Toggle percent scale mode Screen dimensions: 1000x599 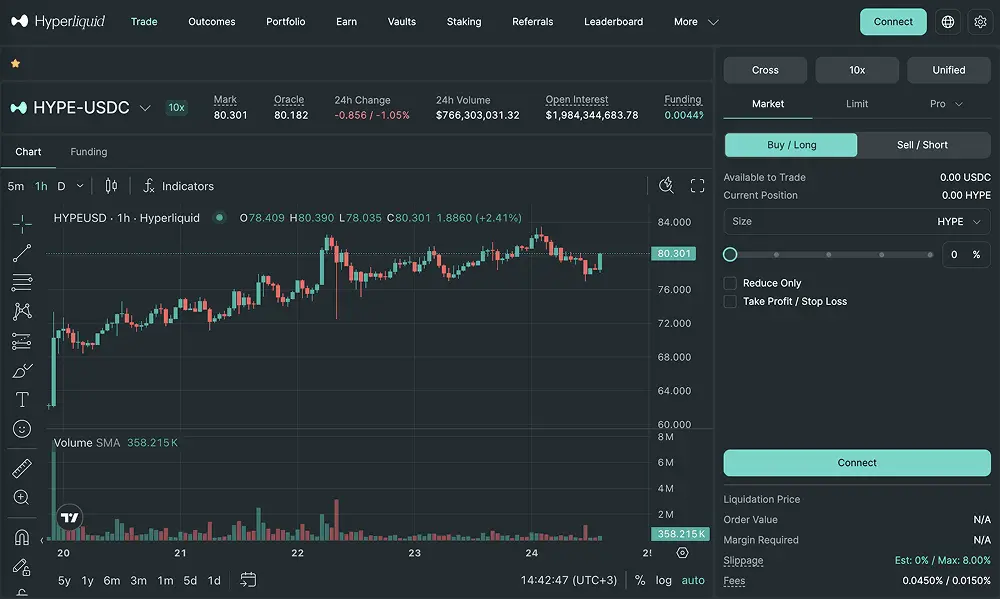point(640,580)
